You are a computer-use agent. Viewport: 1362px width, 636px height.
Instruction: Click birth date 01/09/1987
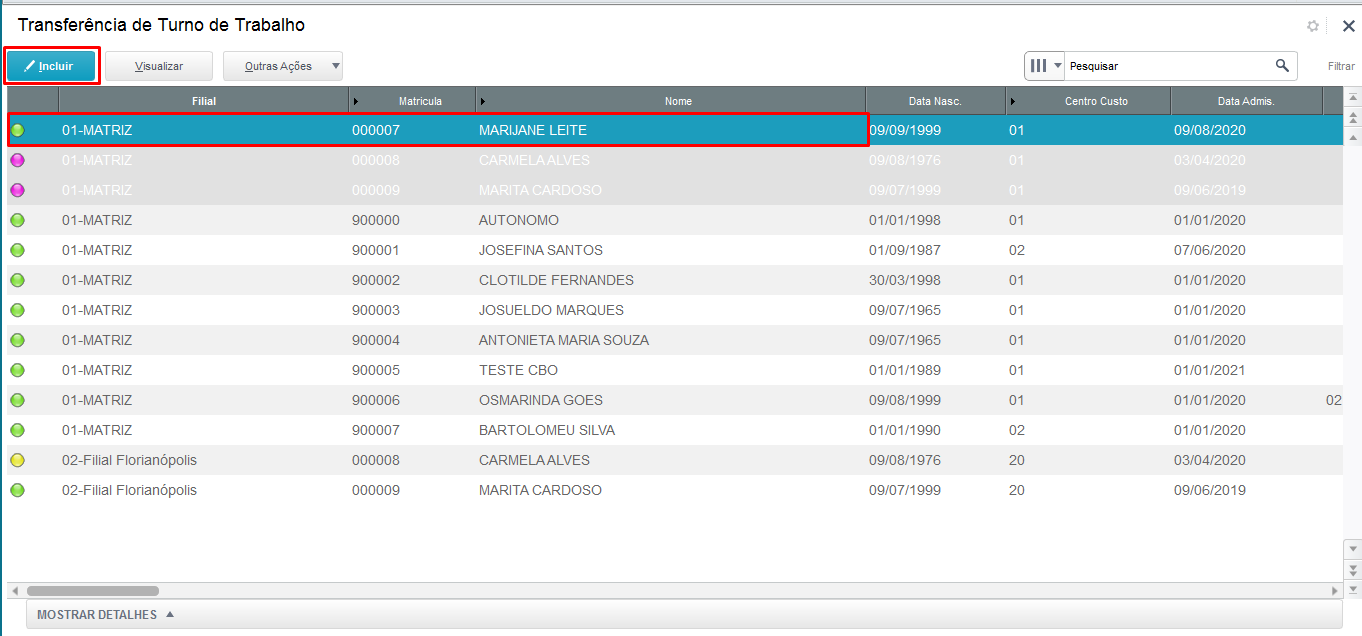coord(905,250)
